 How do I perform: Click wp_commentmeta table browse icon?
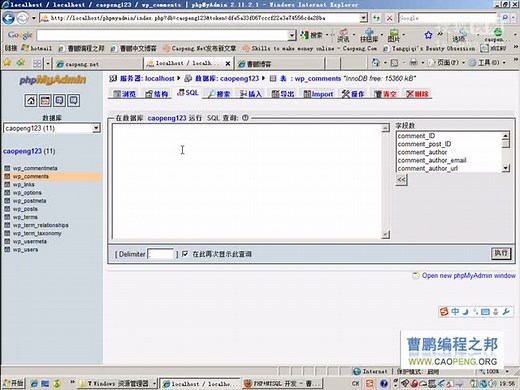point(7,168)
